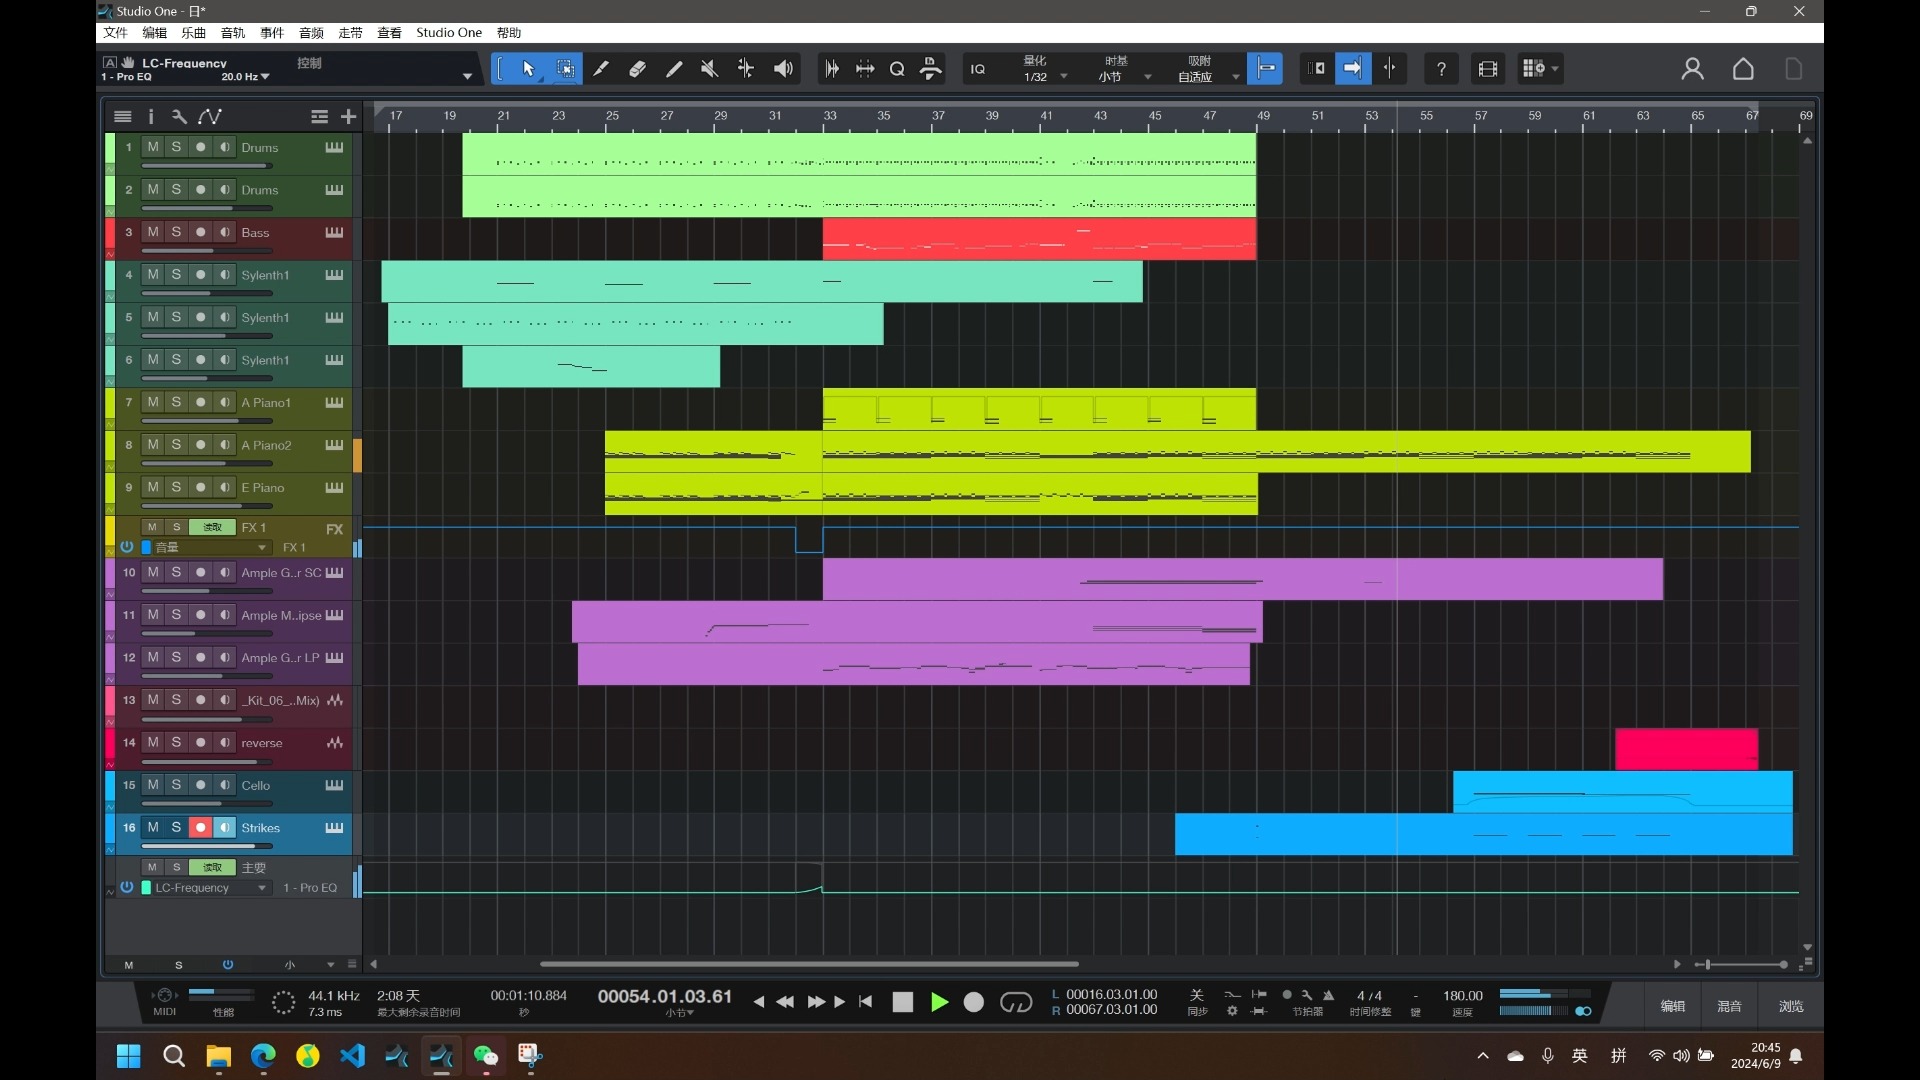The height and width of the screenshot is (1080, 1920).
Task: Return to zero in transport
Action: click(x=866, y=1002)
